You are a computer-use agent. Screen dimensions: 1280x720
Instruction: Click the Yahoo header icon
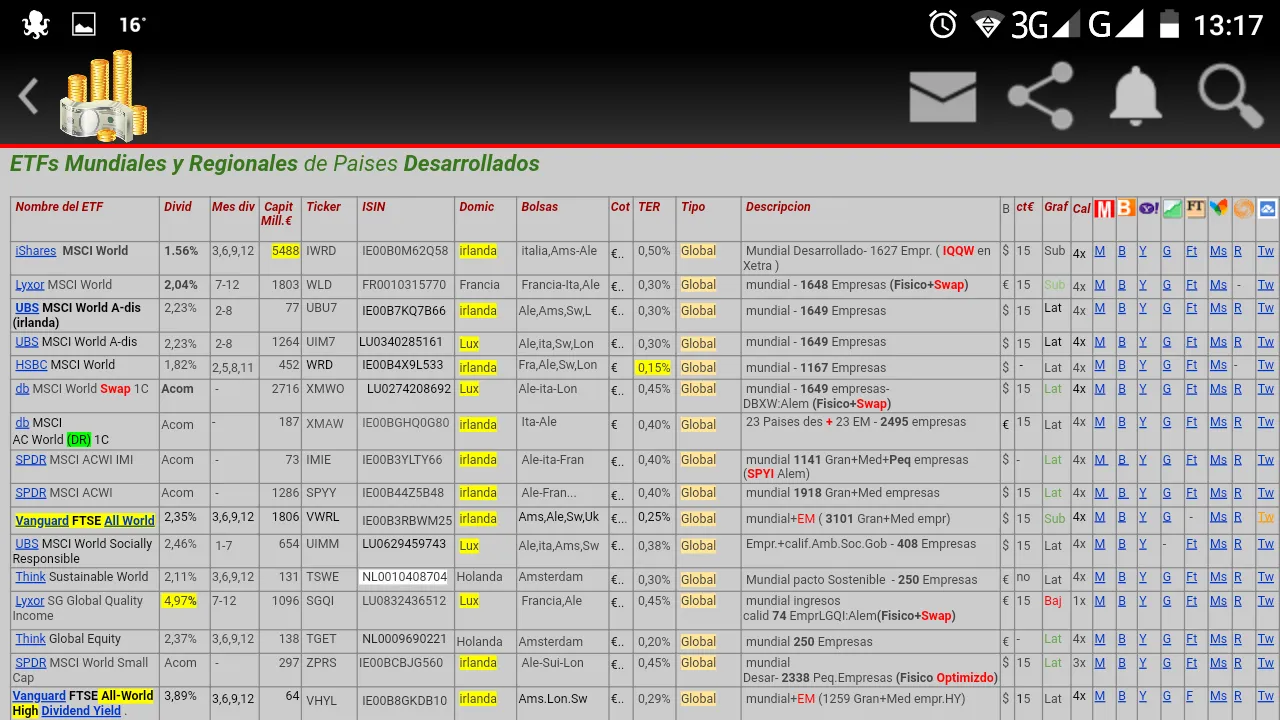pyautogui.click(x=1148, y=208)
